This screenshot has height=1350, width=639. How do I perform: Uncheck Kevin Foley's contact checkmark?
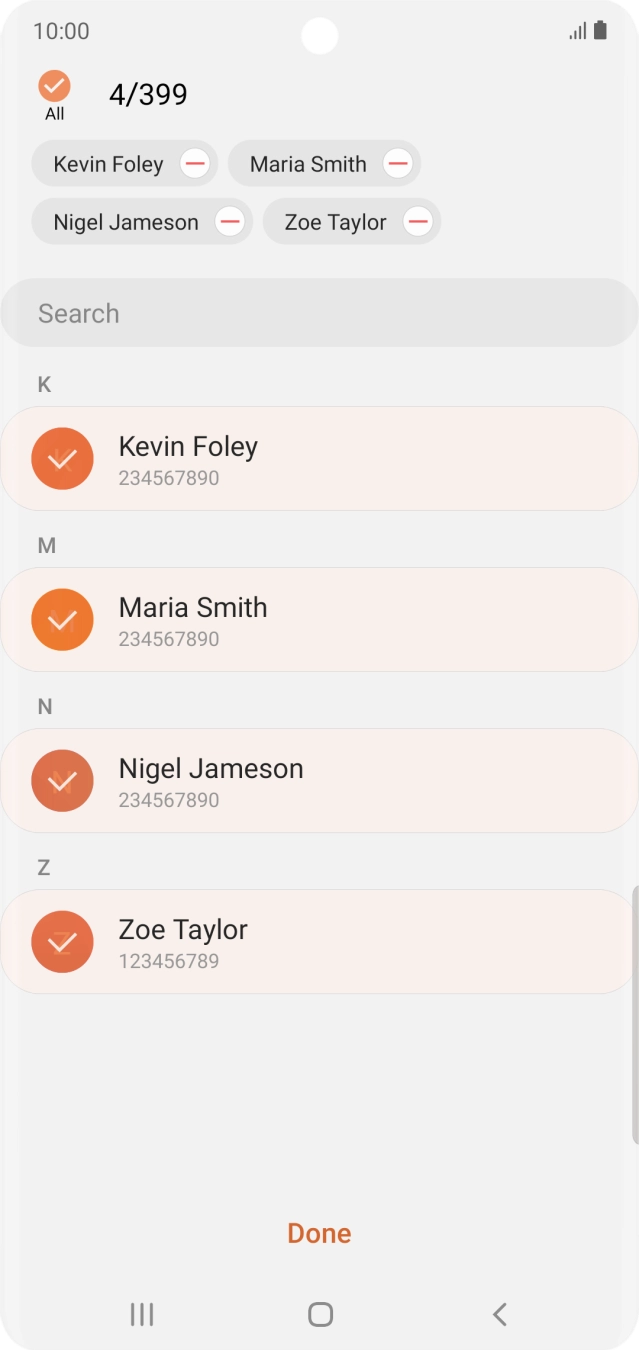[x=62, y=459]
